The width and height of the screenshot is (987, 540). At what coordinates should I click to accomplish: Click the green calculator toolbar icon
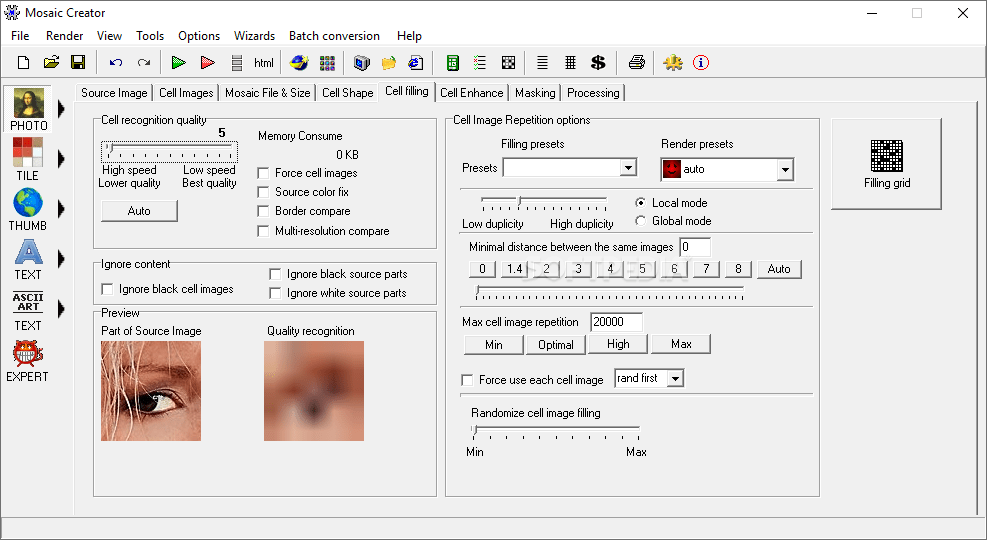point(452,62)
